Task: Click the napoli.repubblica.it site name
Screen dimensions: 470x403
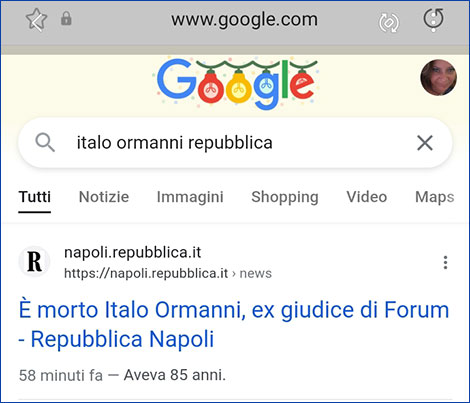Action: click(133, 253)
